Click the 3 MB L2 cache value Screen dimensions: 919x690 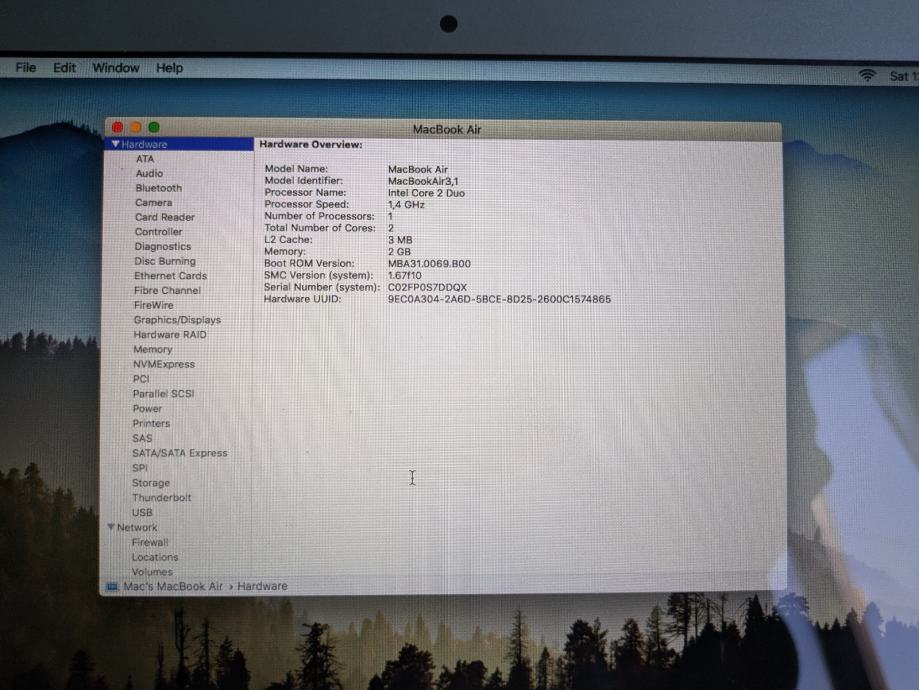pos(400,240)
